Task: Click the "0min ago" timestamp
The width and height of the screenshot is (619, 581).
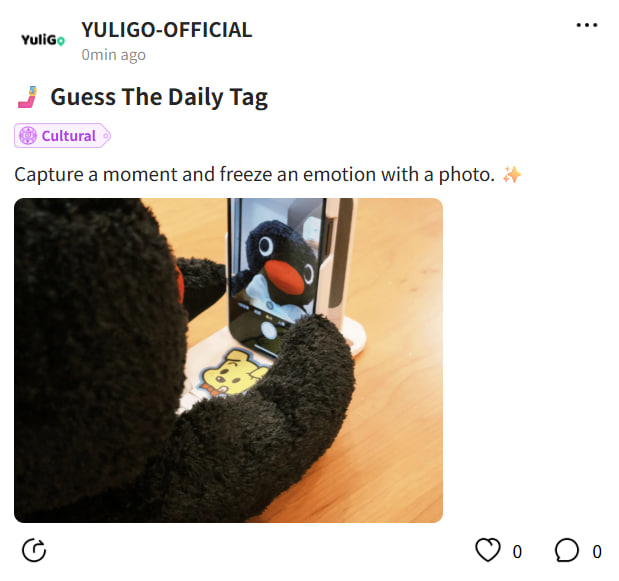Action: [113, 55]
